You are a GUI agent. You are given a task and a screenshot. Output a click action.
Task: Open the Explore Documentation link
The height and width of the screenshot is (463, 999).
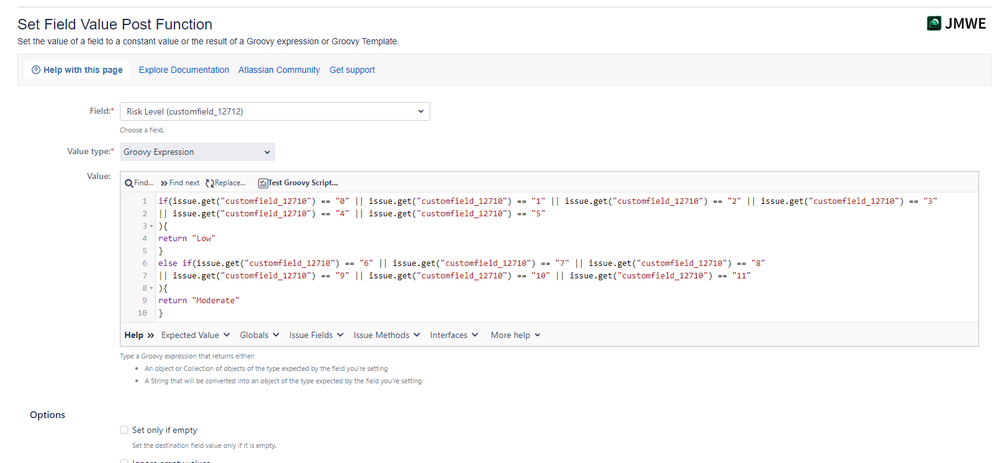tap(183, 70)
